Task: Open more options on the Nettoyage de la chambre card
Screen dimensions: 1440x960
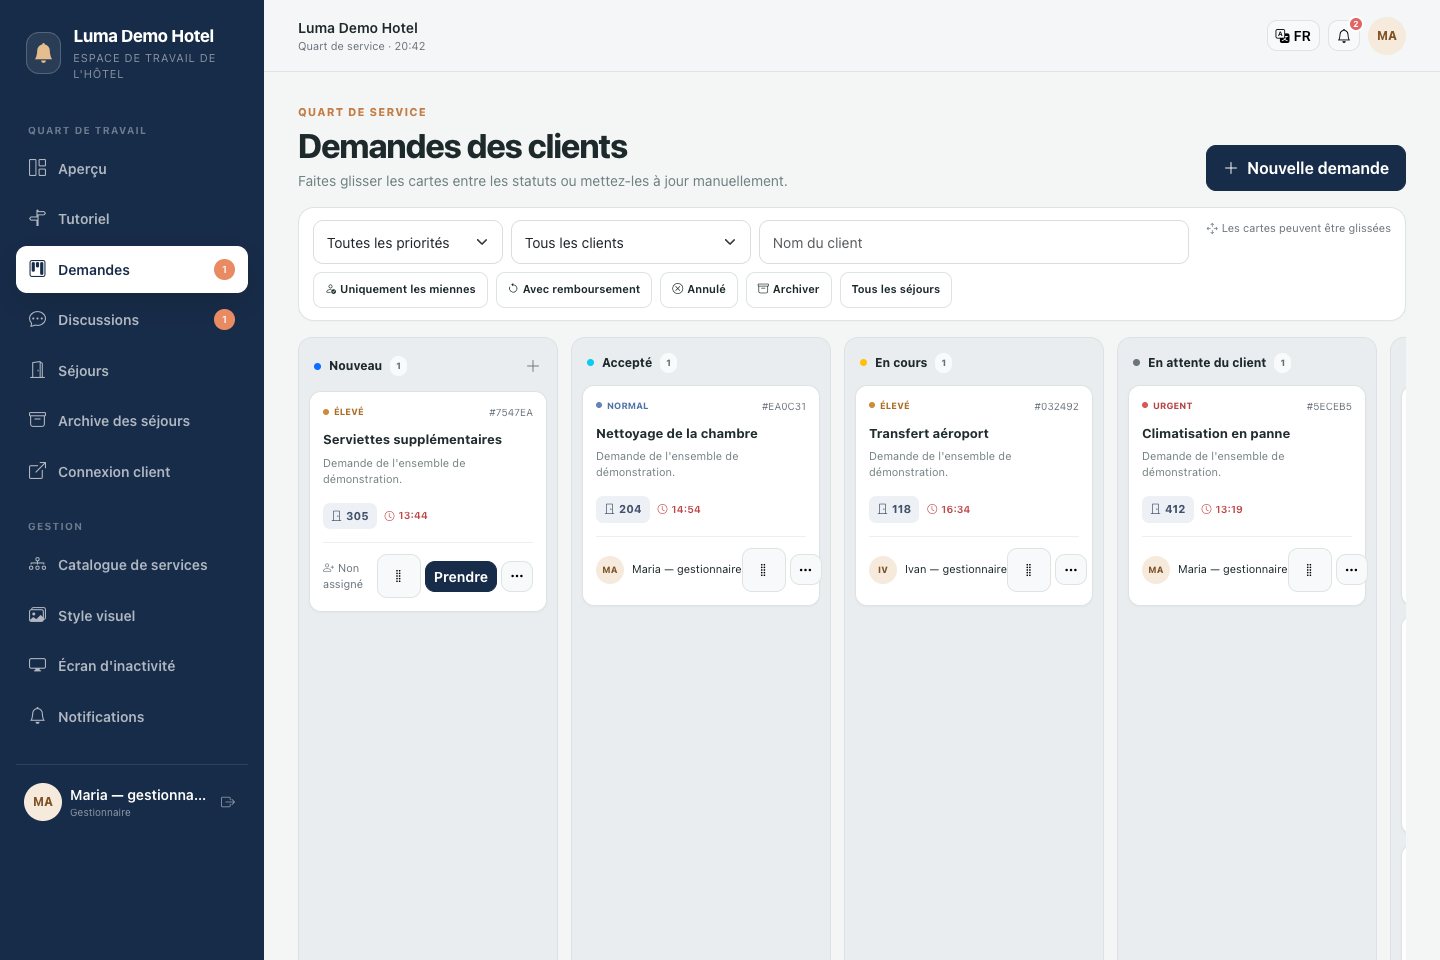Action: coord(806,570)
